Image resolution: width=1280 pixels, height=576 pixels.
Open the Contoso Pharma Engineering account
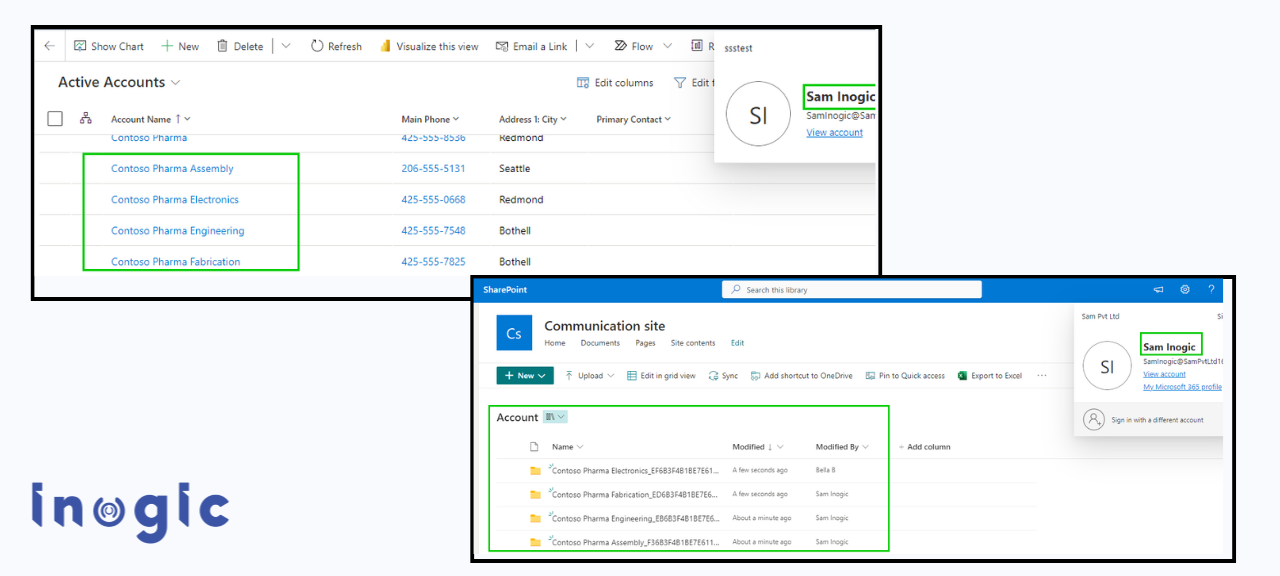point(177,231)
